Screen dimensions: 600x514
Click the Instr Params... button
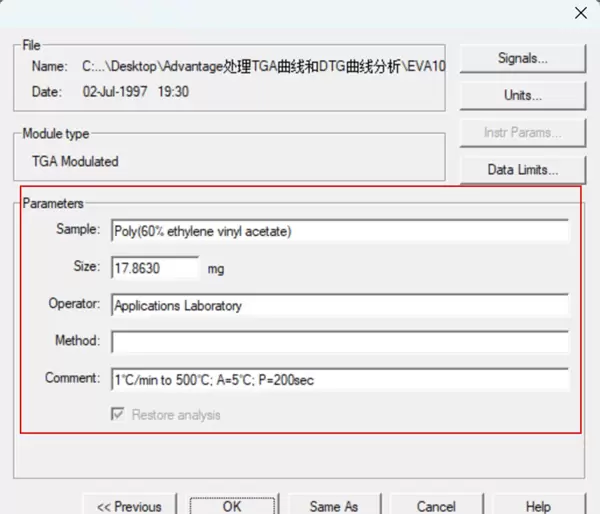point(522,133)
